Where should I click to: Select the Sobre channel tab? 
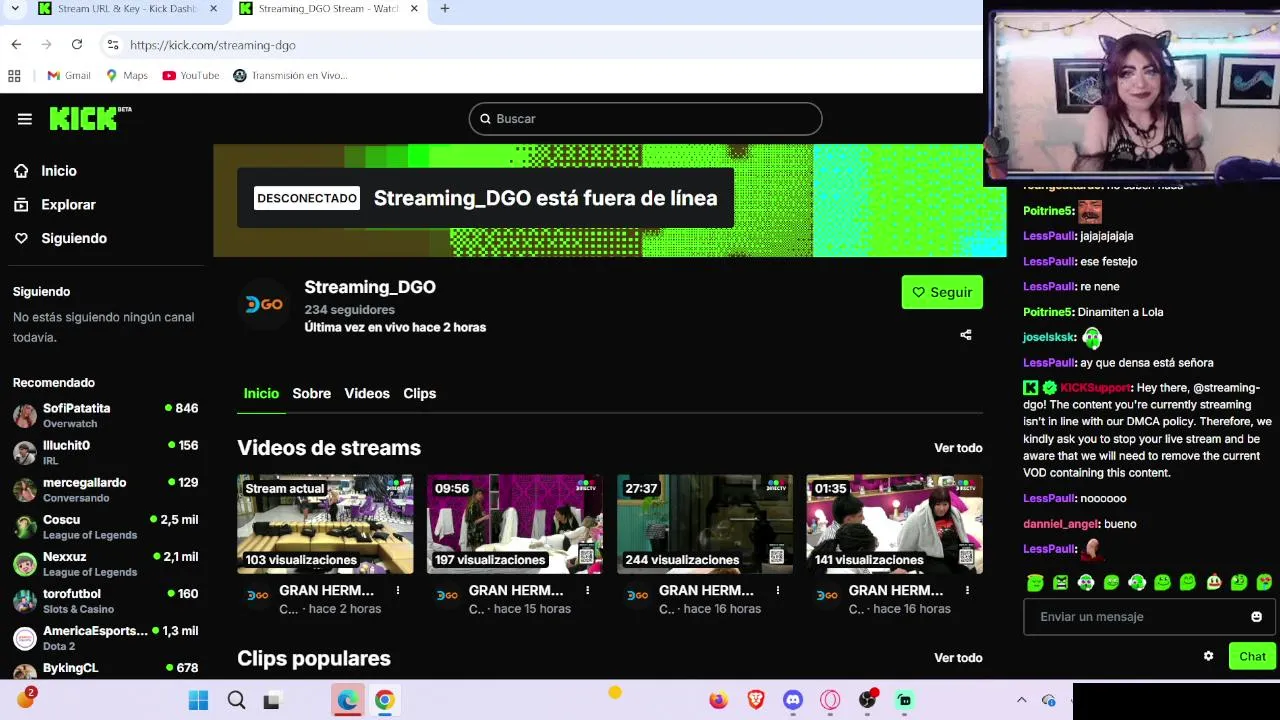tap(311, 394)
